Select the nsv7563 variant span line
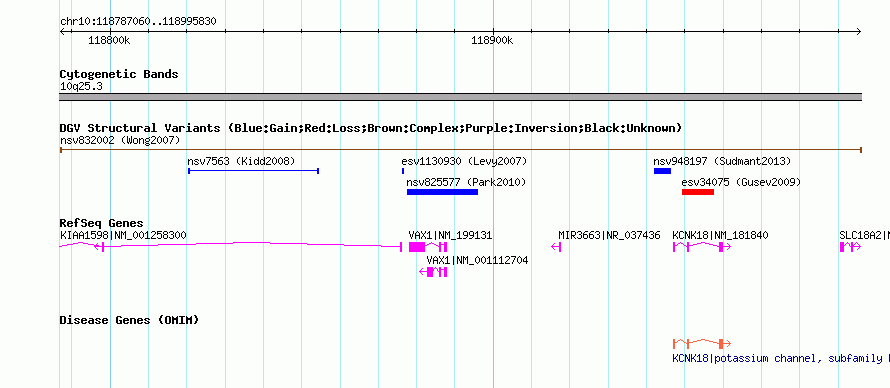Viewport: 890px width, 388px height. point(253,171)
